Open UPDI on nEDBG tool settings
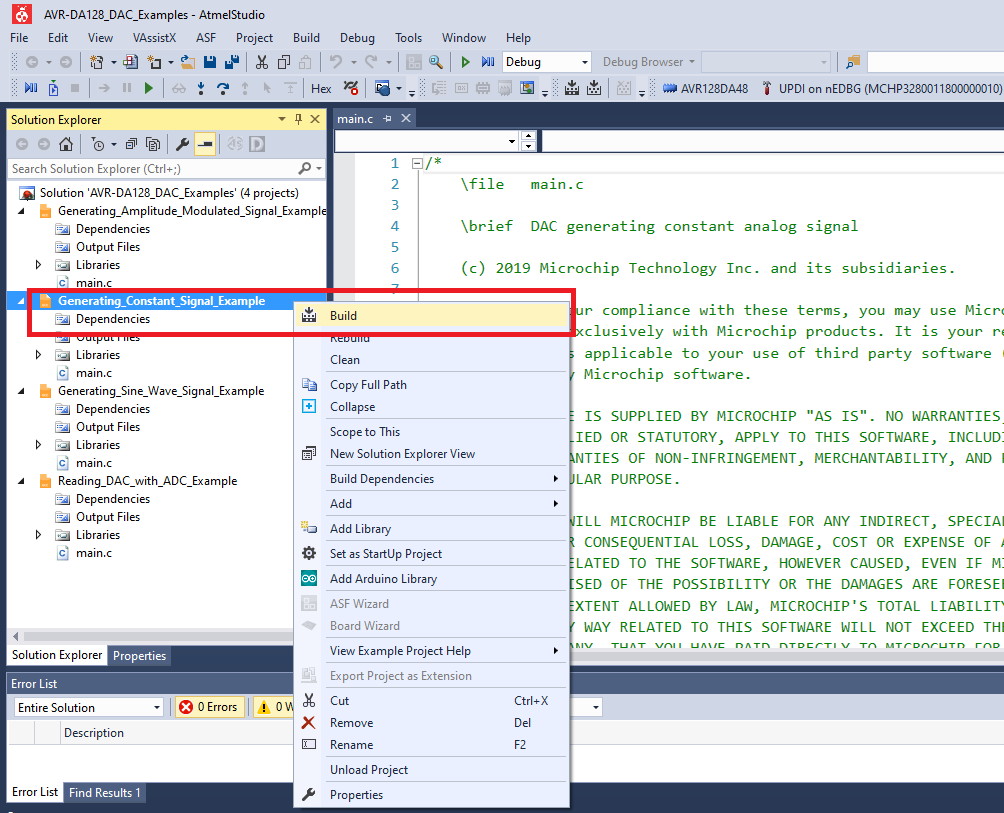The image size is (1004, 813). point(882,89)
